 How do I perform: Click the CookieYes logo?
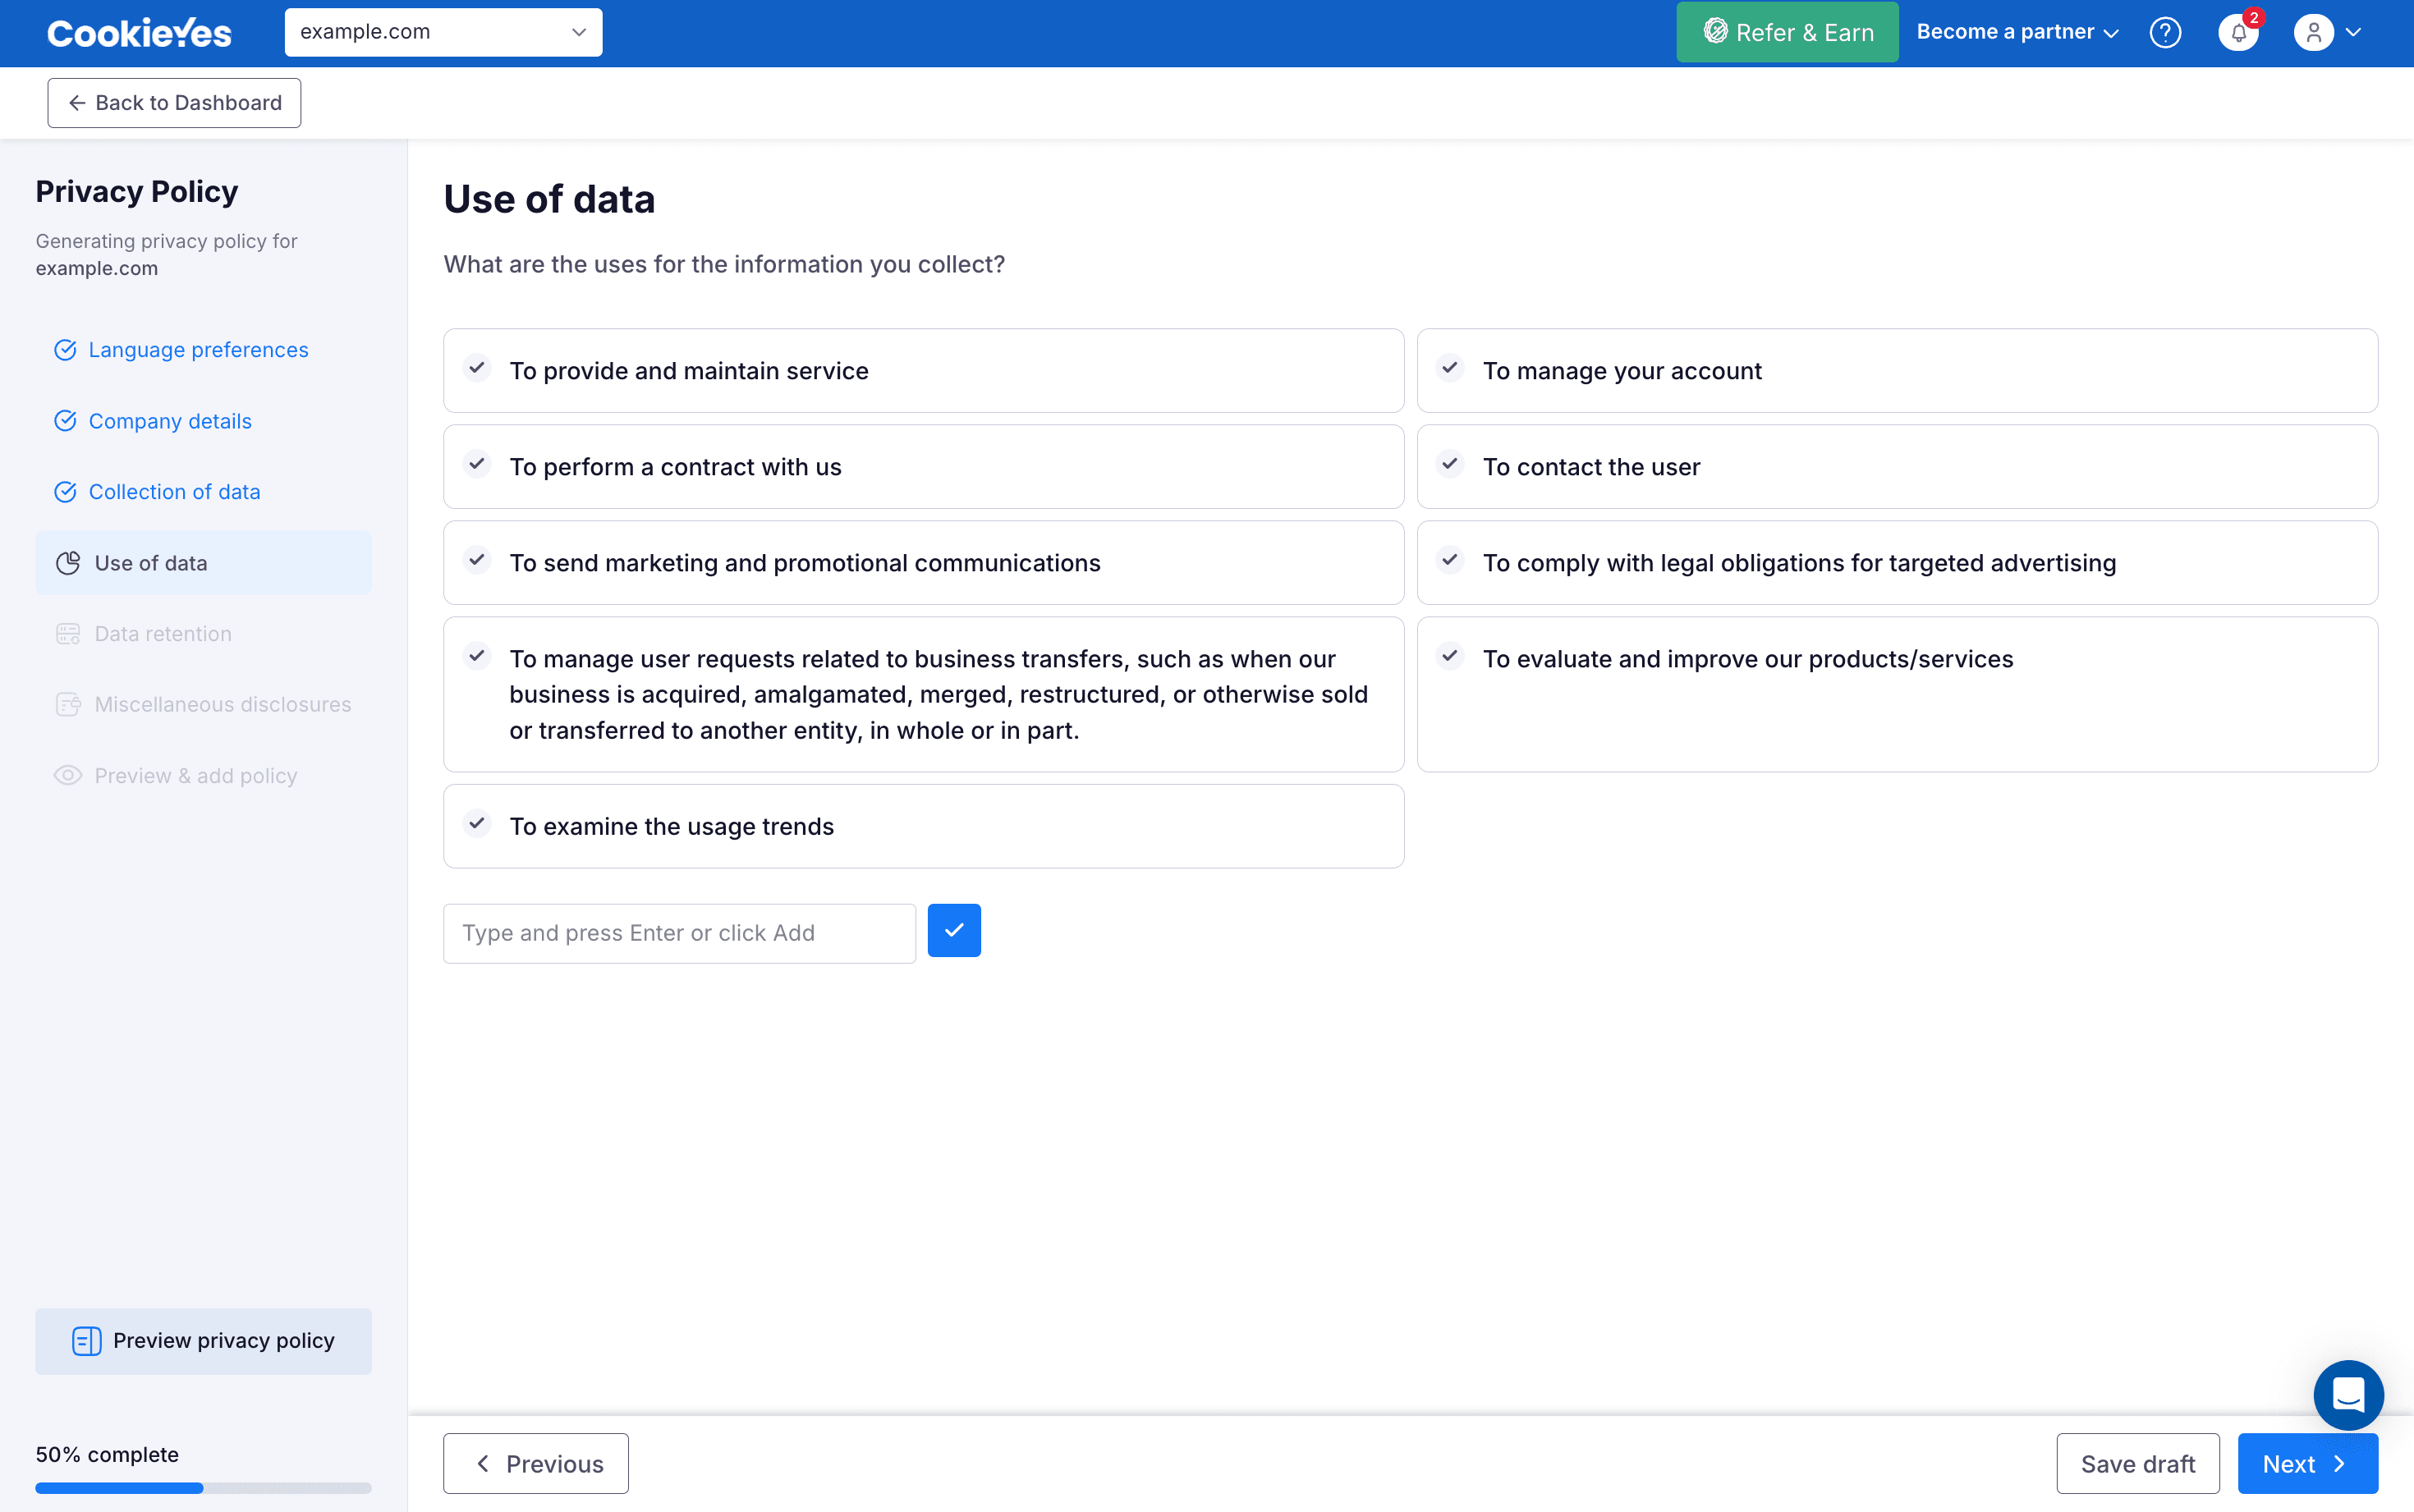(x=139, y=33)
